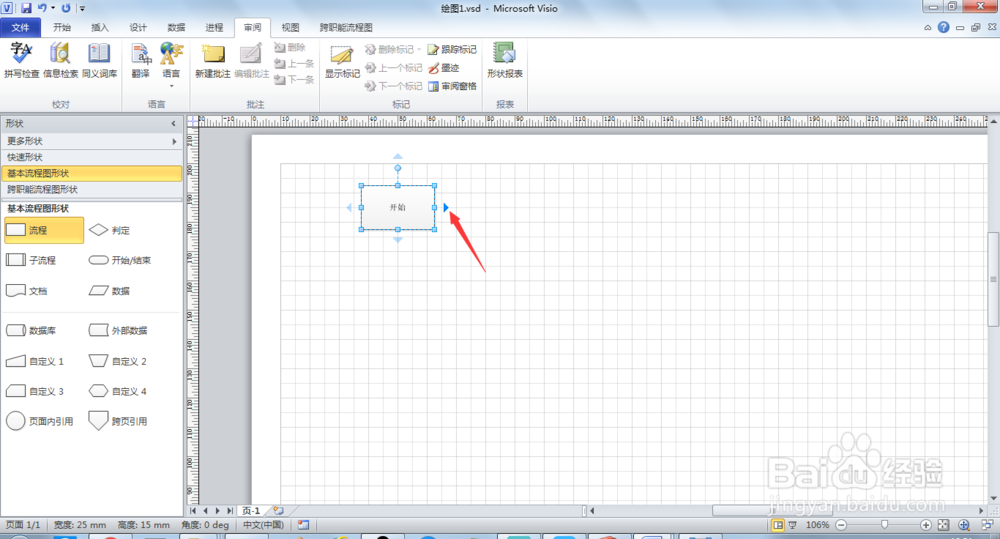Image resolution: width=1000 pixels, height=539 pixels.
Task: Open the 语言 language dropdown
Action: [x=171, y=64]
